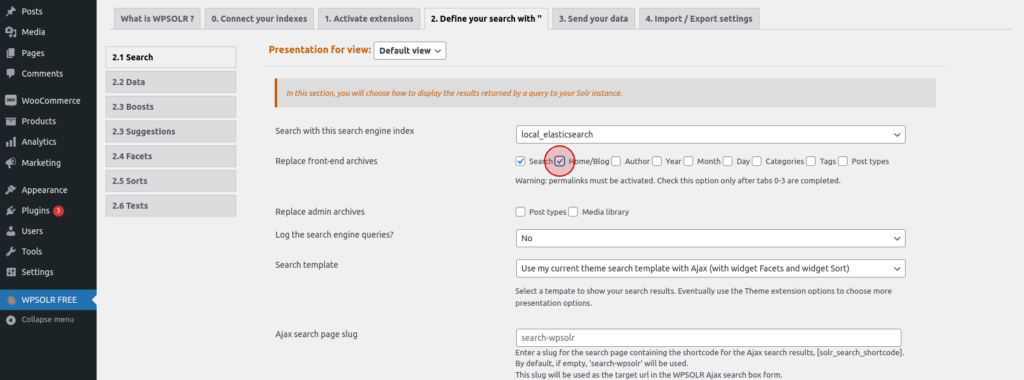Click the Pages icon in sidebar
The height and width of the screenshot is (380, 1024).
point(10,53)
